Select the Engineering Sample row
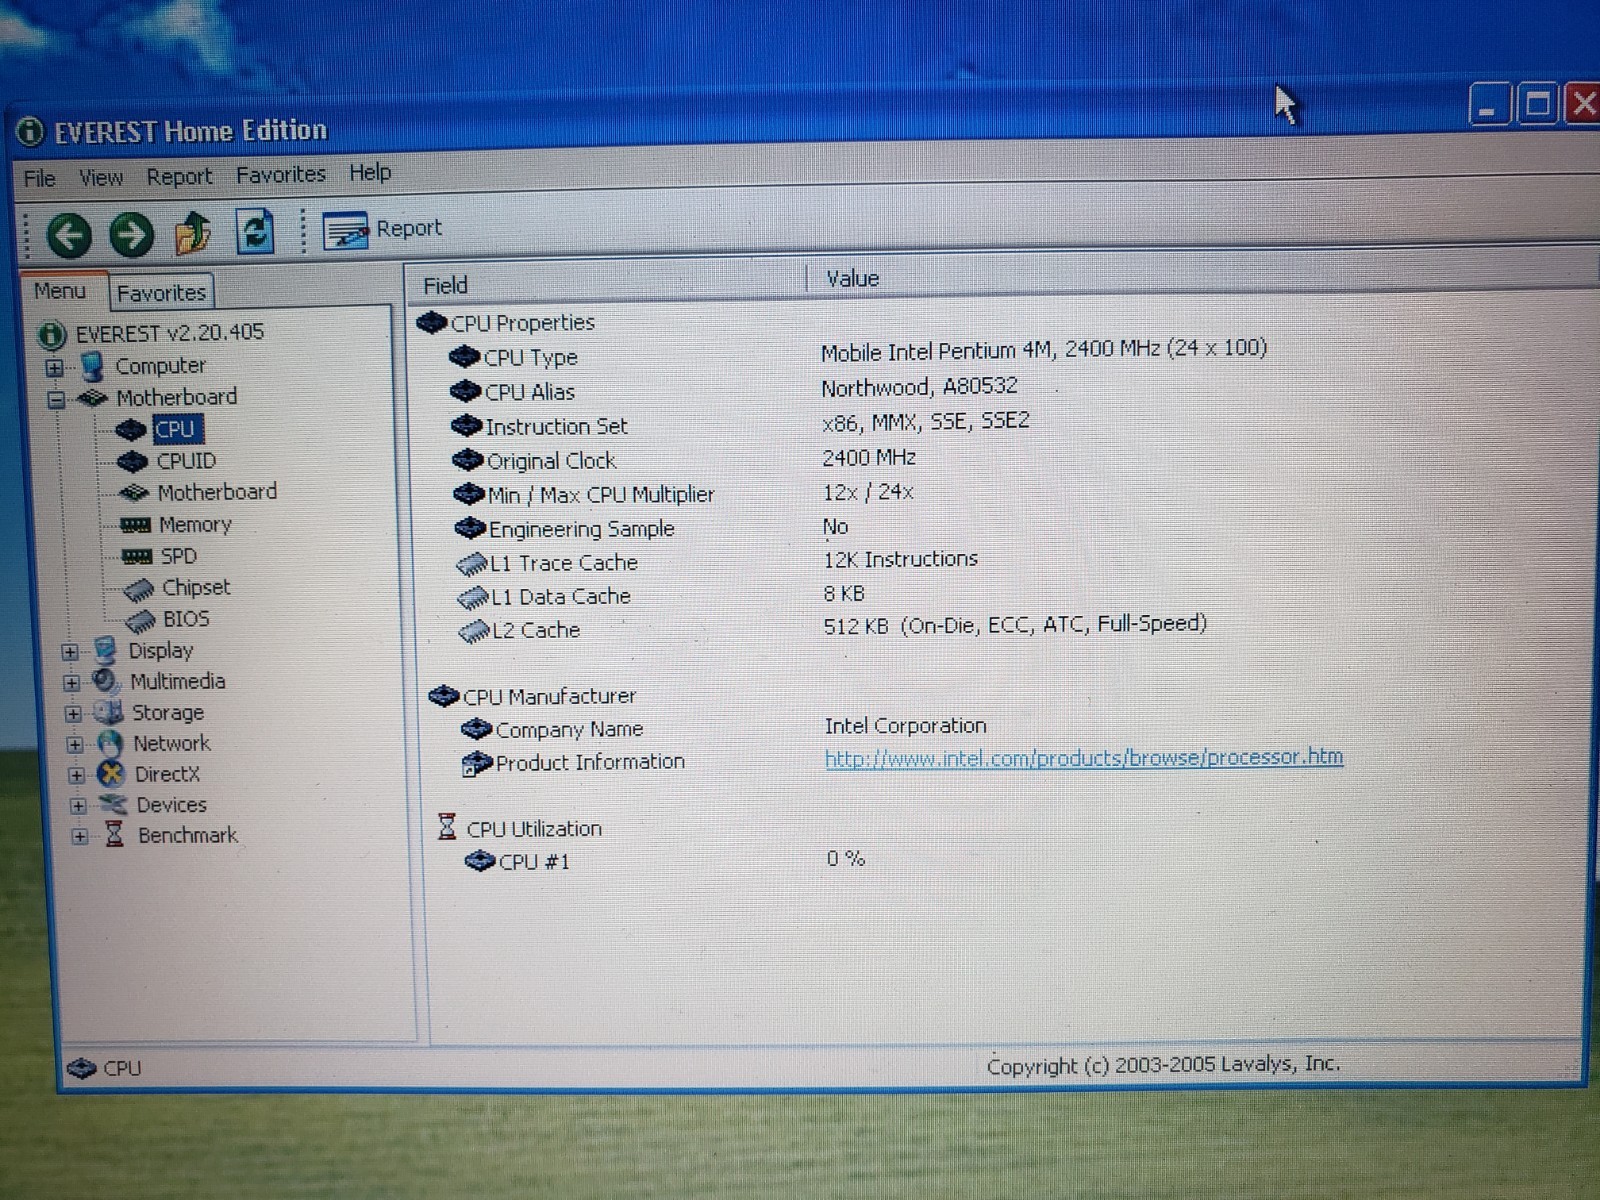The height and width of the screenshot is (1200, 1600). tap(652, 528)
